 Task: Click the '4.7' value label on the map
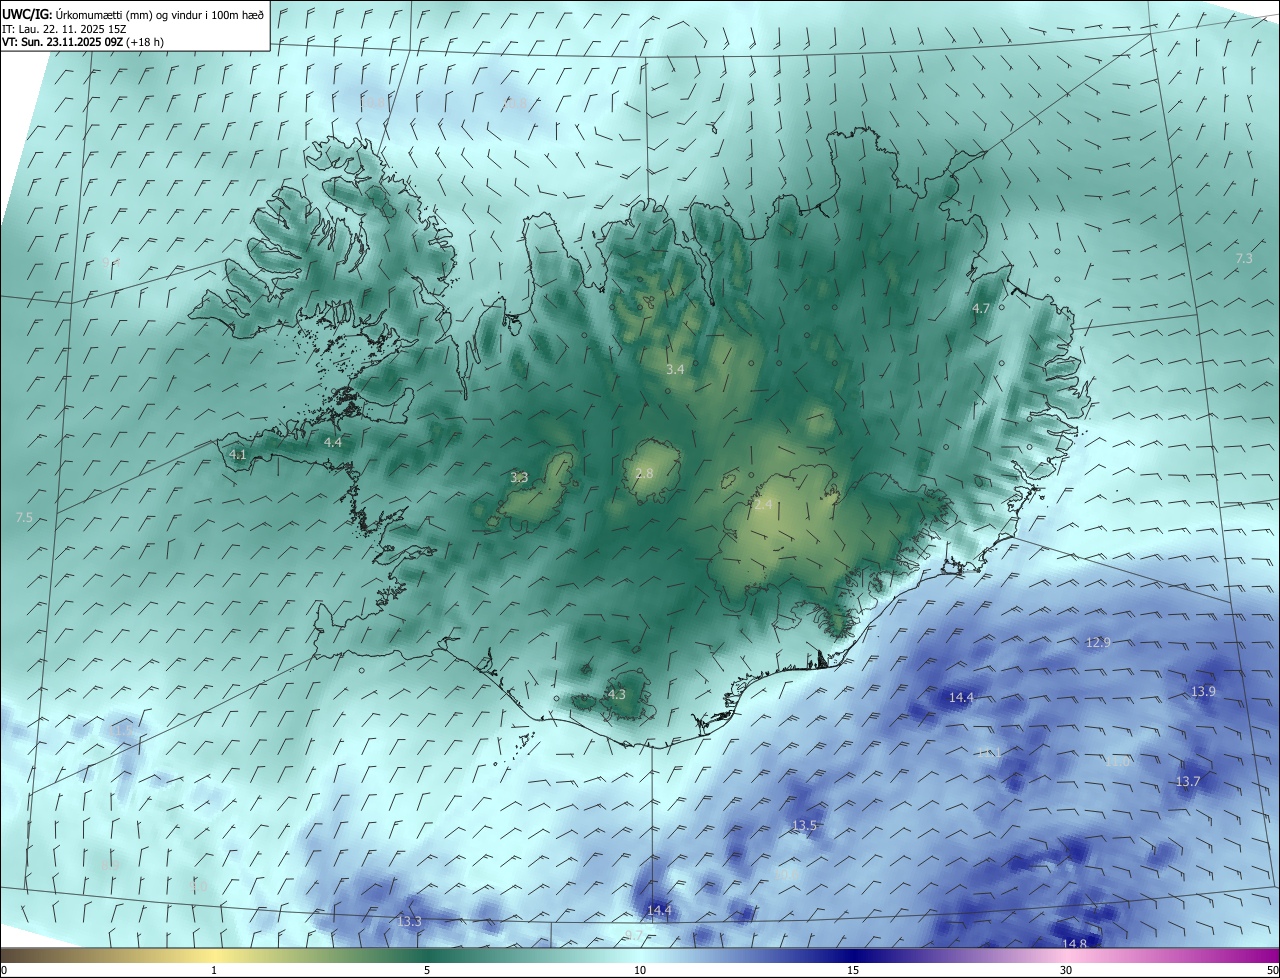tap(981, 308)
